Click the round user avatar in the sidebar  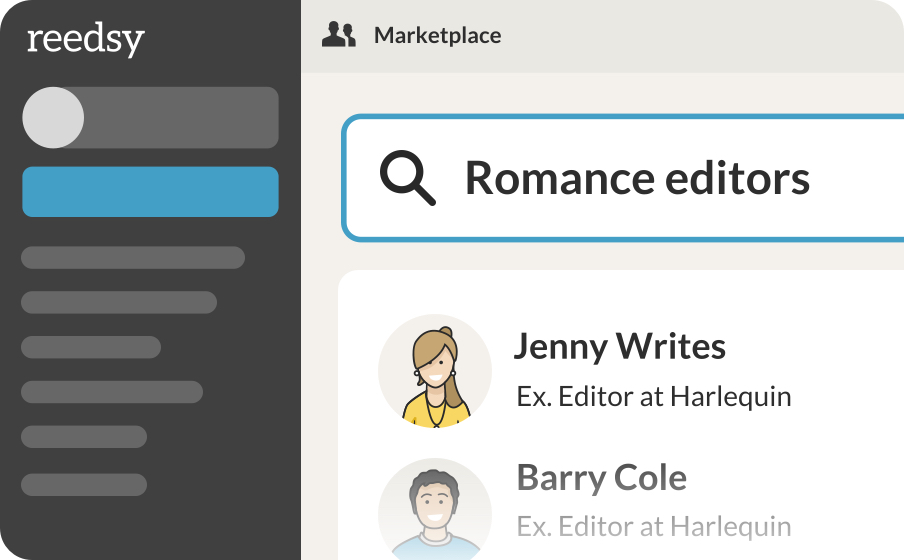pos(53,118)
